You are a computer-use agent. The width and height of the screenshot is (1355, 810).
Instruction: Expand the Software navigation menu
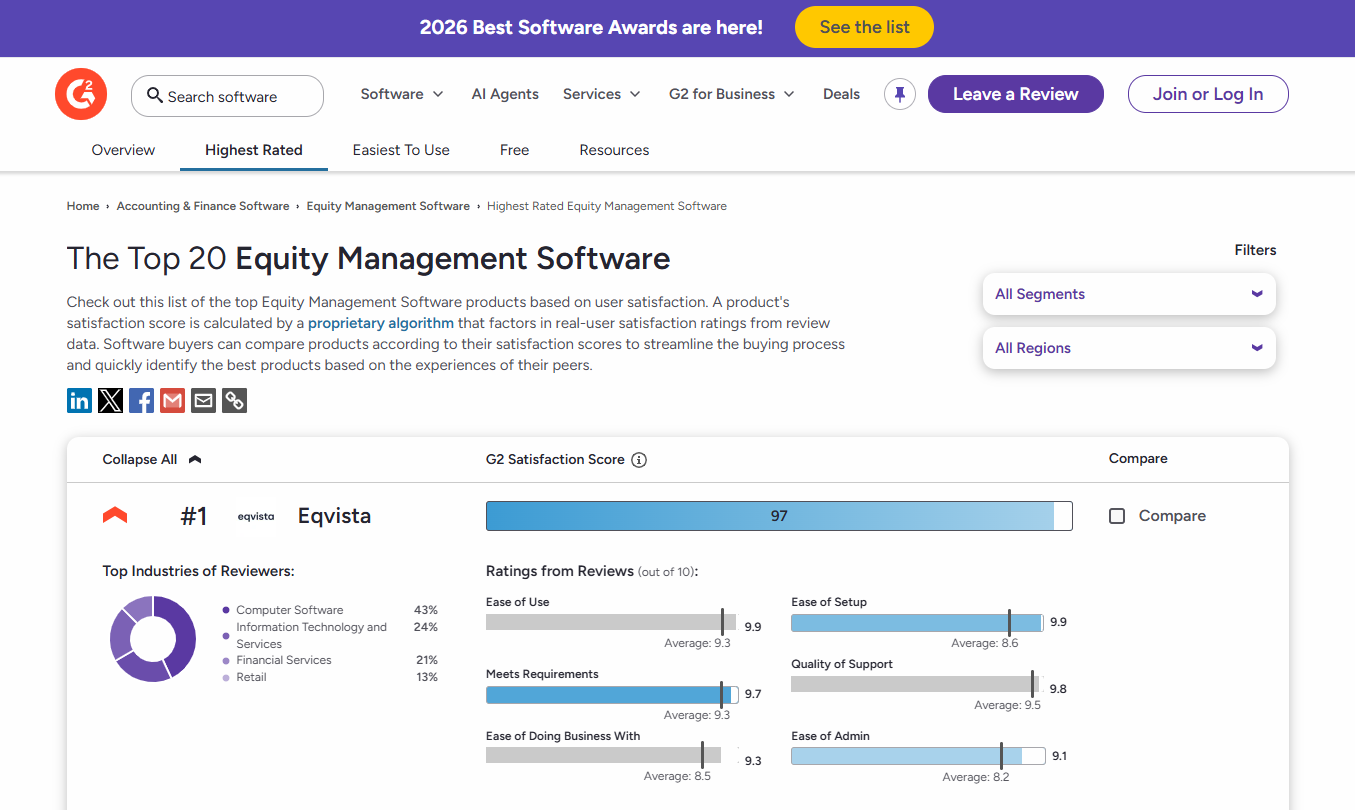(x=401, y=94)
